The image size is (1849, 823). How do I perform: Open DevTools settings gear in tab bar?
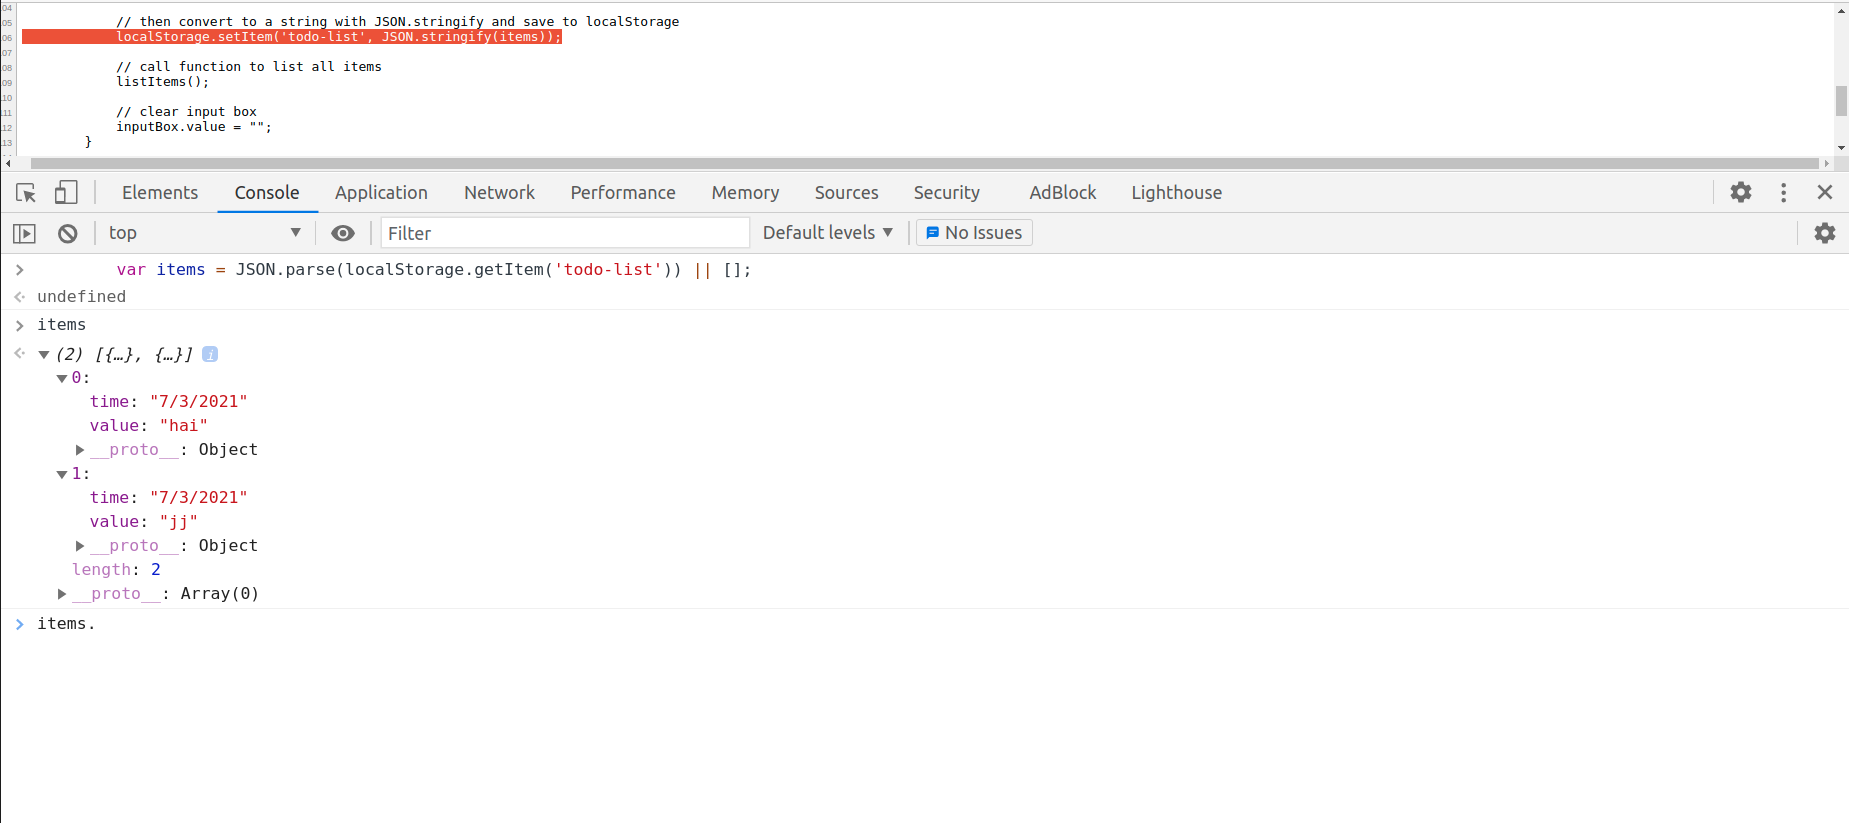click(1741, 193)
